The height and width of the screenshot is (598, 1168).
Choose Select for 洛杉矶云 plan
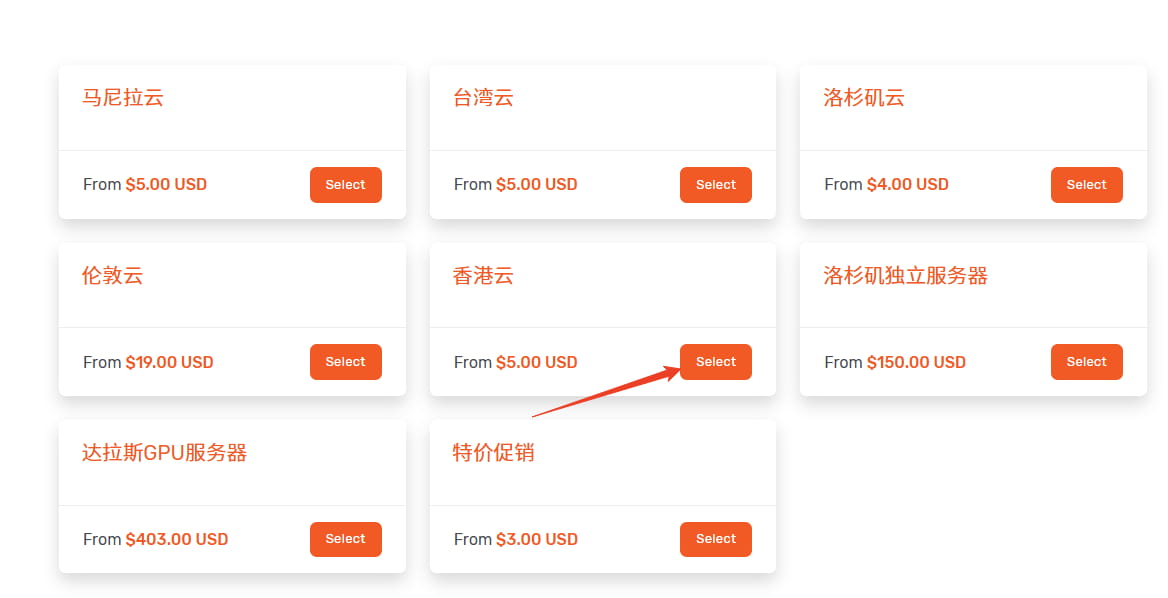[x=1086, y=185]
